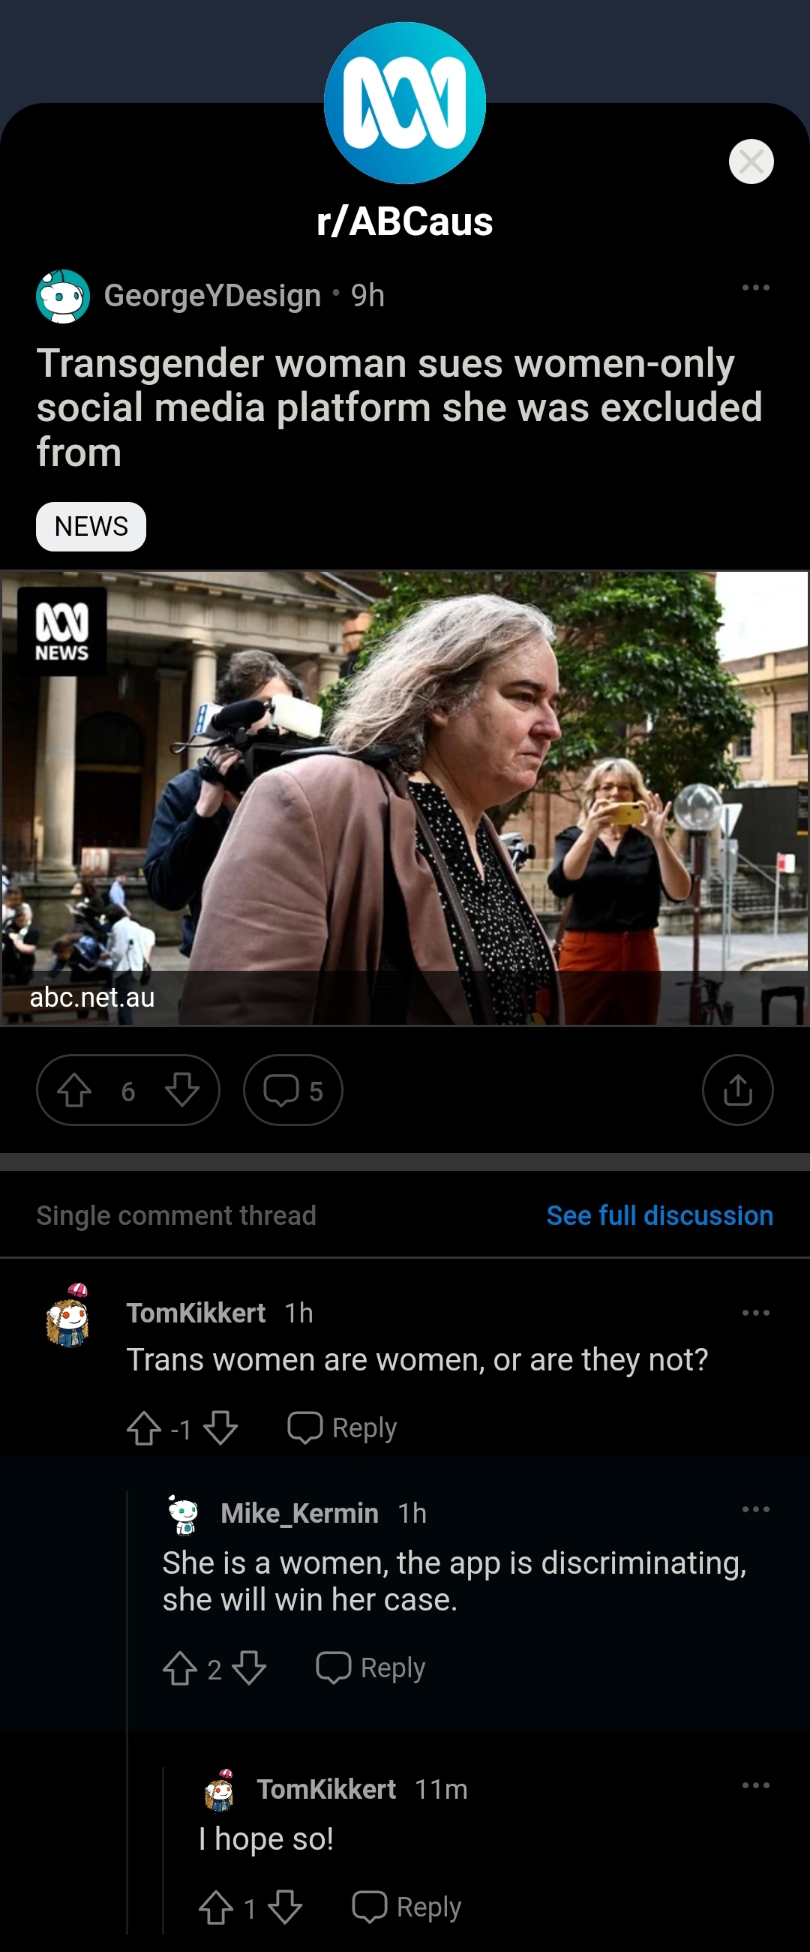Open the abc.net.au article thumbnail

click(x=405, y=798)
